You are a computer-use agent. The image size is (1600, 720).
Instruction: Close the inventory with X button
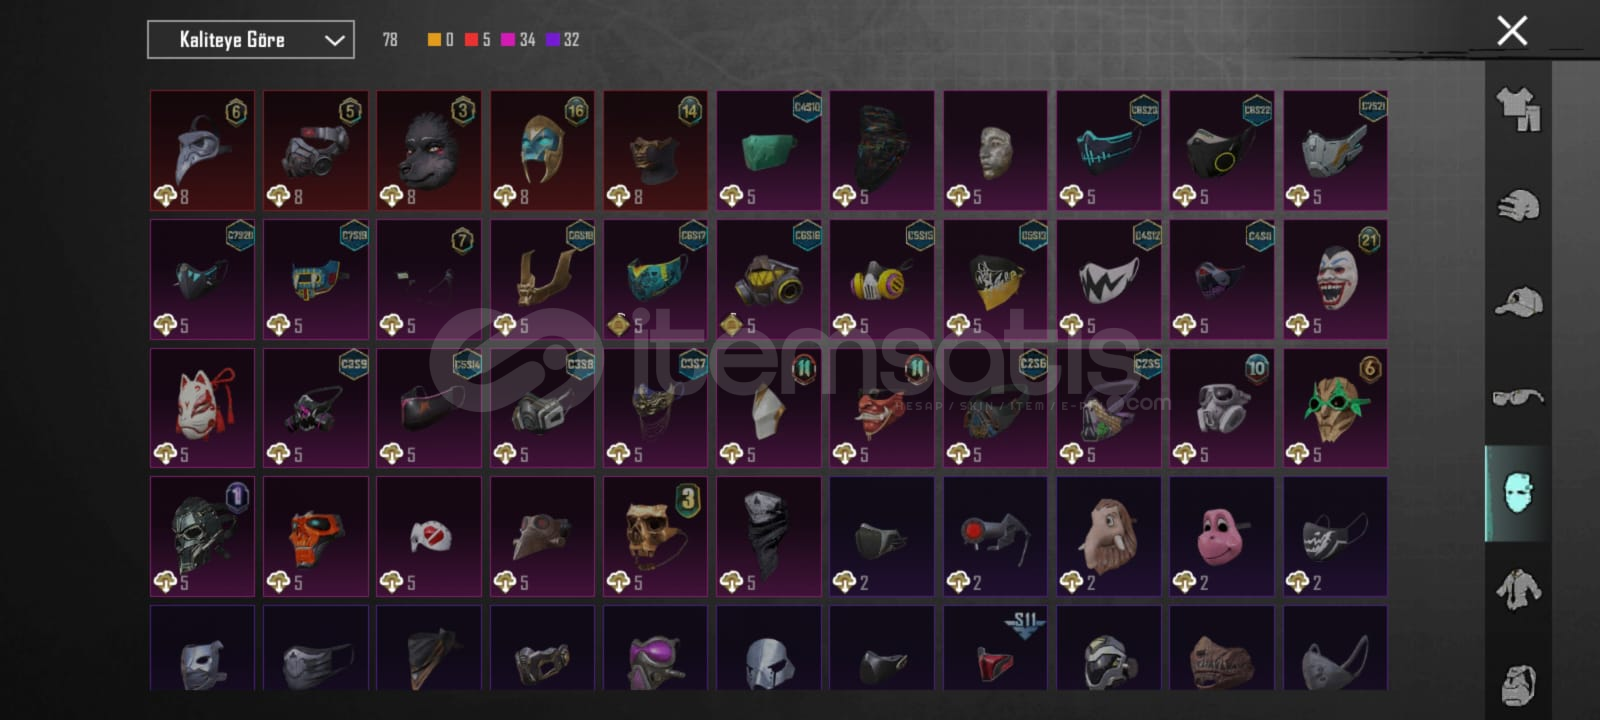click(x=1512, y=31)
